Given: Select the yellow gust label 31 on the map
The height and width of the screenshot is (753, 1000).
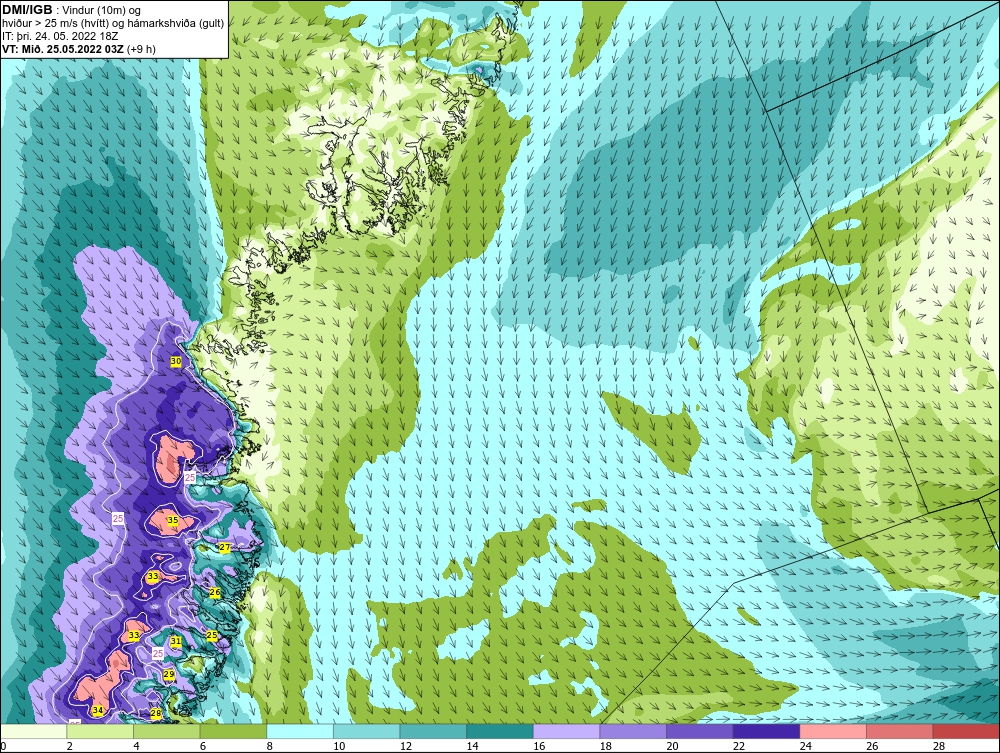Looking at the screenshot, I should click(x=176, y=641).
